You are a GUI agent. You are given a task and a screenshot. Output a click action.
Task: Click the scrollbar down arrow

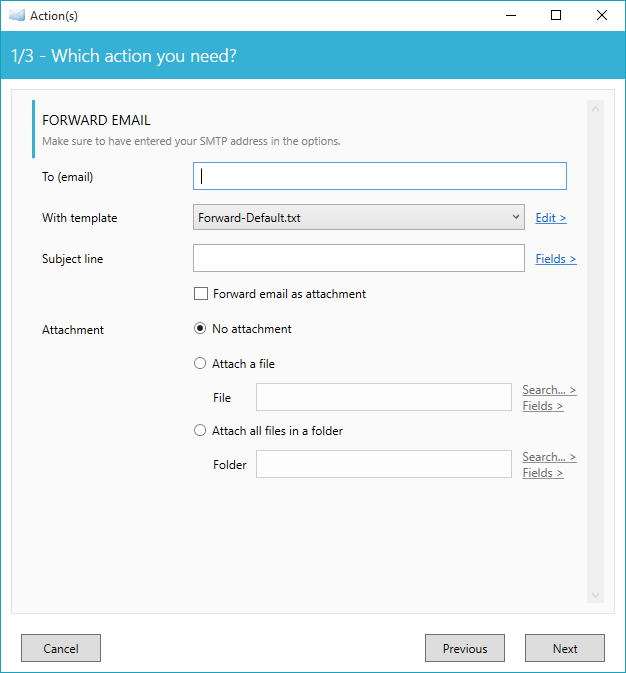pos(595,595)
